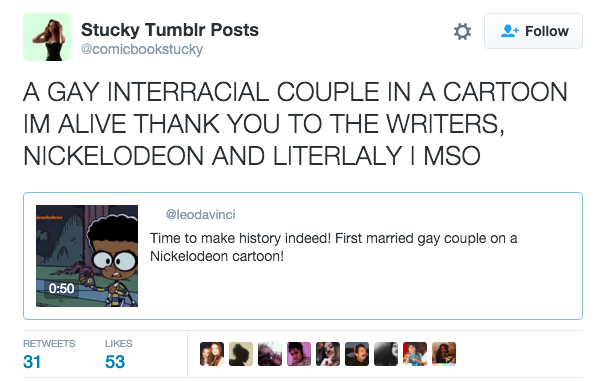Open second liker avatar with dark silhouette
Screen dimensions: 613x381
(241, 354)
